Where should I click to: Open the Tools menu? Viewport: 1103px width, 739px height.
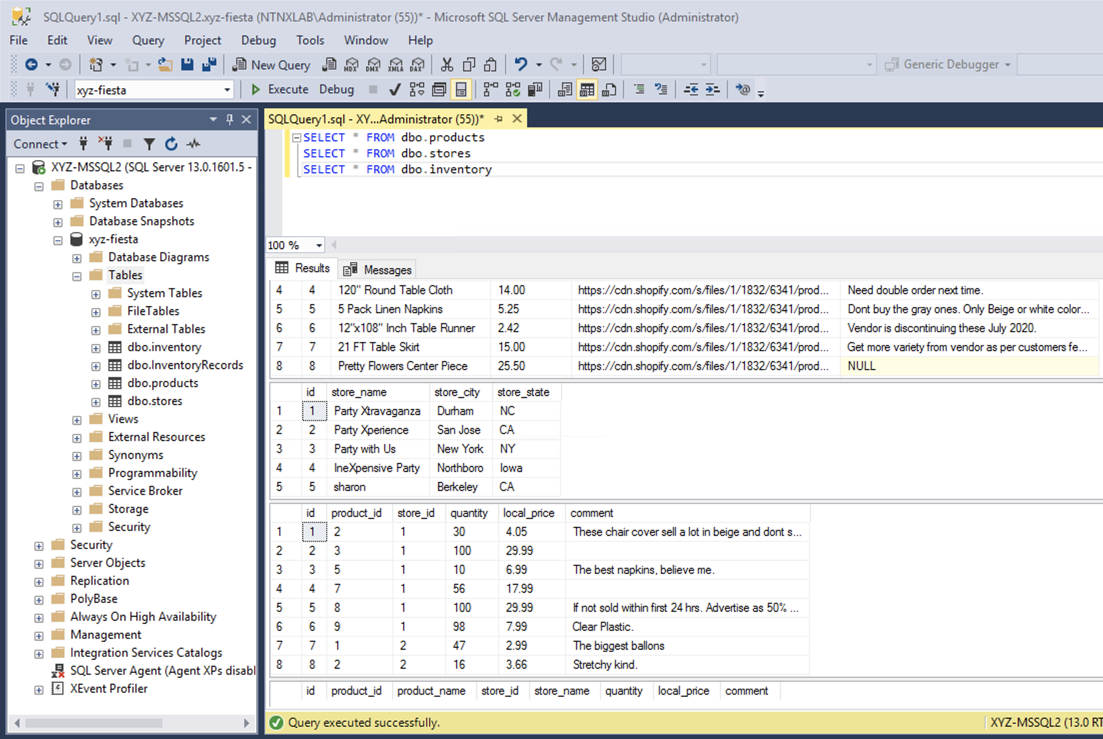(310, 40)
